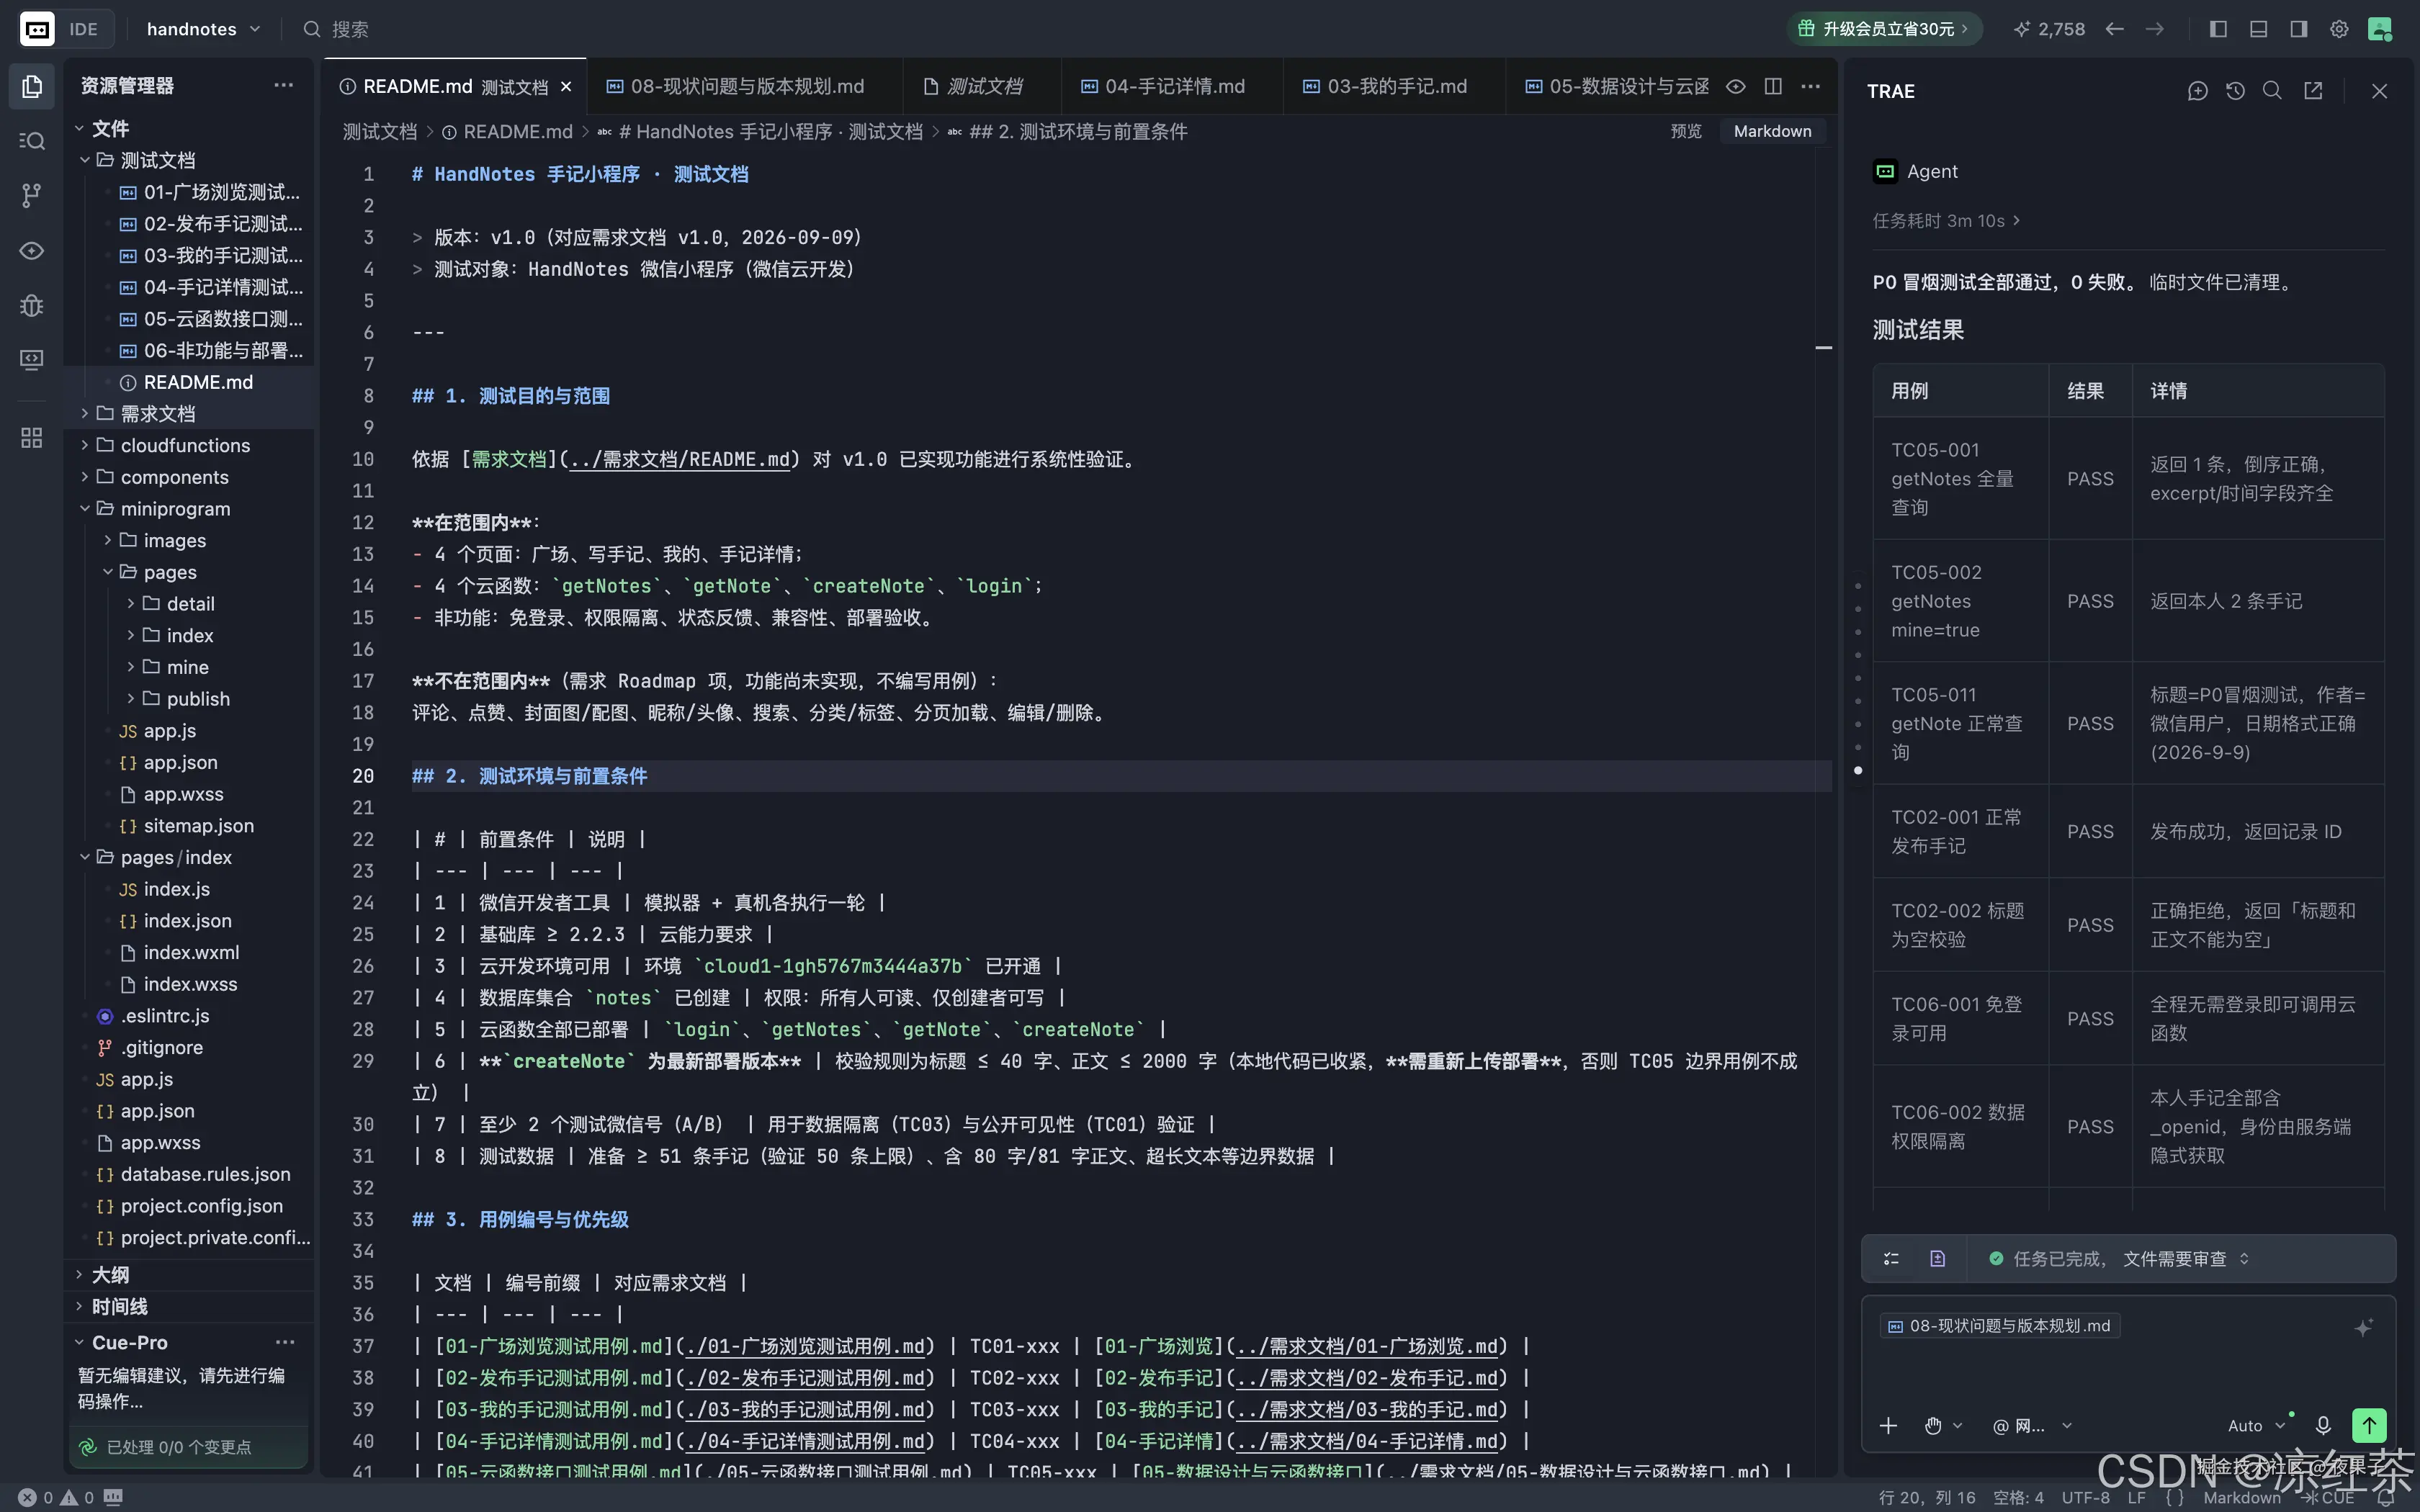
Task: Click README.md in the breadcrumb path
Action: pos(517,132)
